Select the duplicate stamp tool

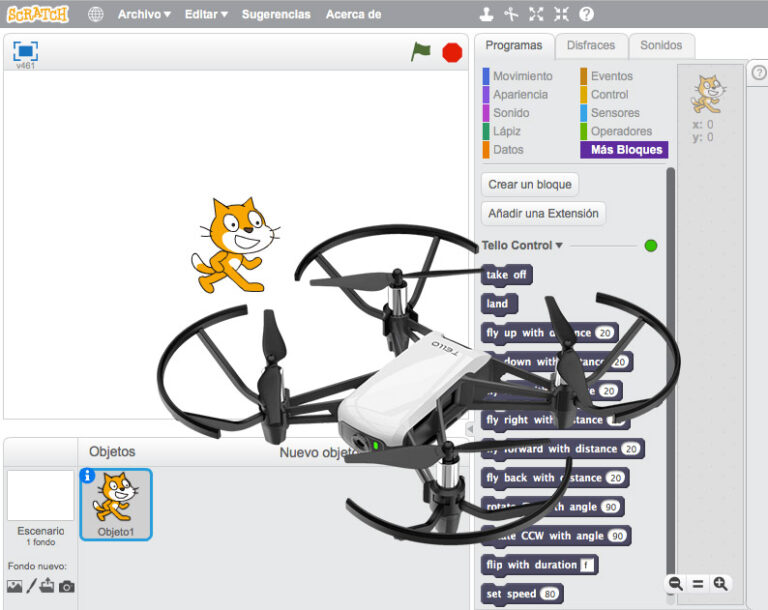click(486, 14)
